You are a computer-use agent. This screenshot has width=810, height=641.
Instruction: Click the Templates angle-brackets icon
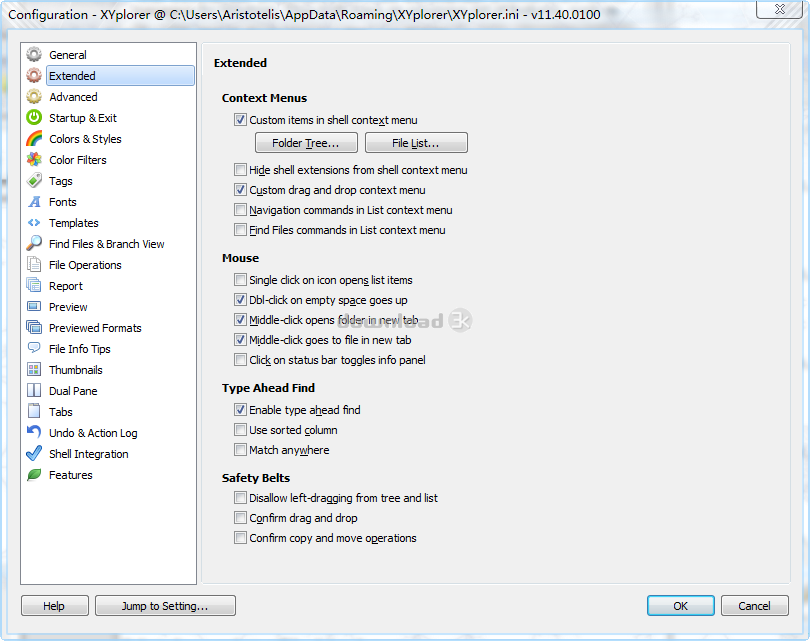click(34, 223)
